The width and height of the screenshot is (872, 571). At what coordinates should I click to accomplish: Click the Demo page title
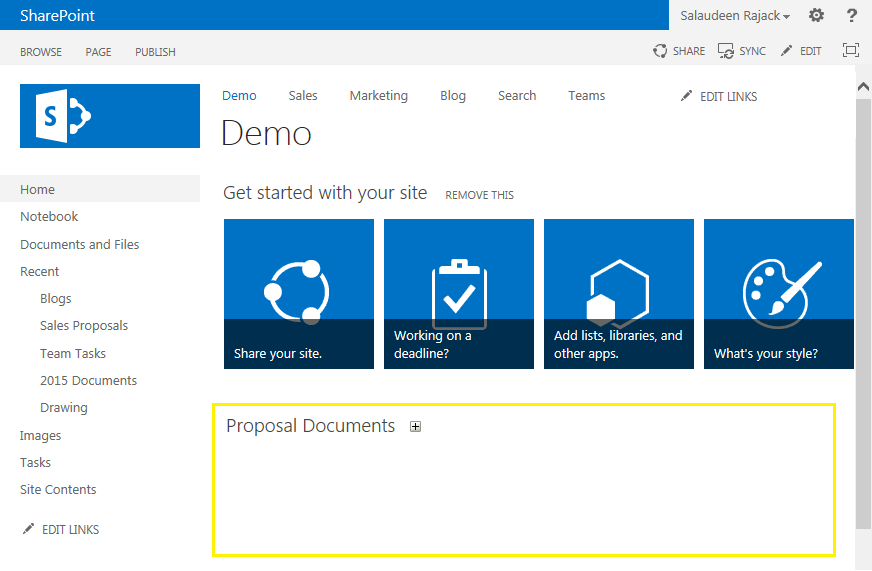point(266,133)
